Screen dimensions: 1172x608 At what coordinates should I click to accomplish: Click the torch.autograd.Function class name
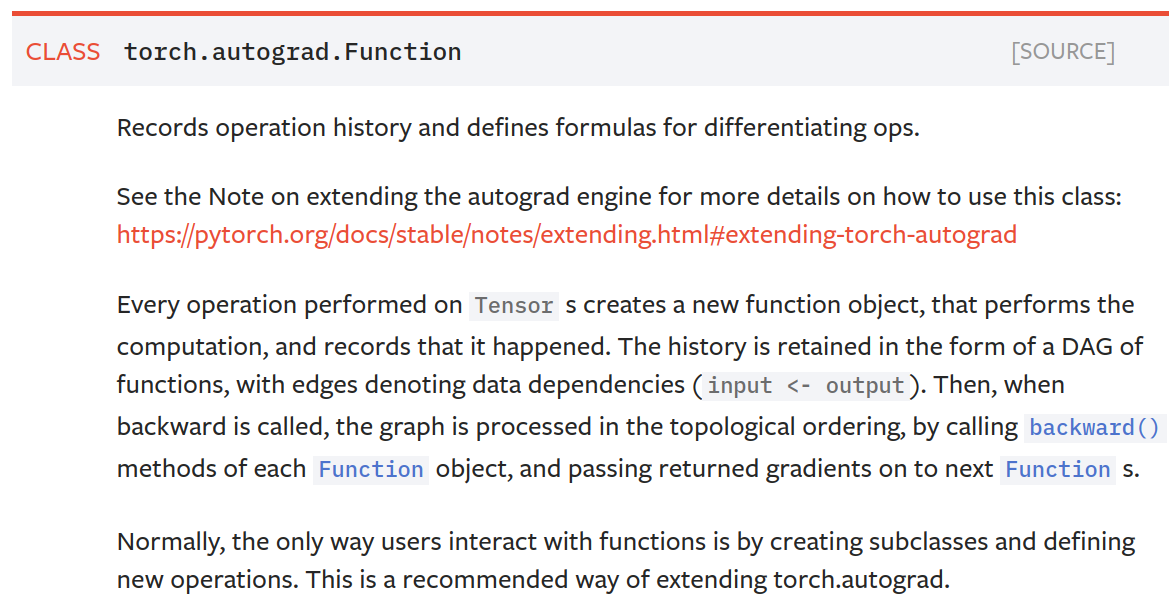click(292, 52)
